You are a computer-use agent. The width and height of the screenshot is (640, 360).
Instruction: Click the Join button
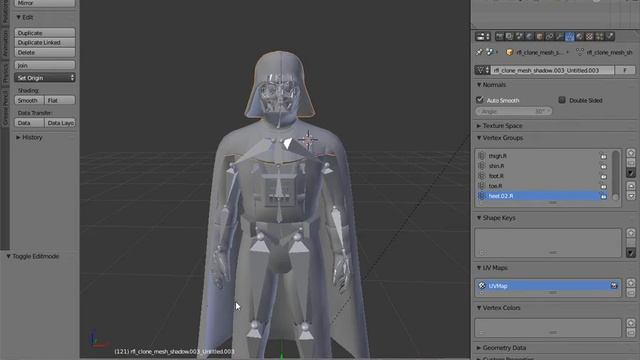point(45,65)
